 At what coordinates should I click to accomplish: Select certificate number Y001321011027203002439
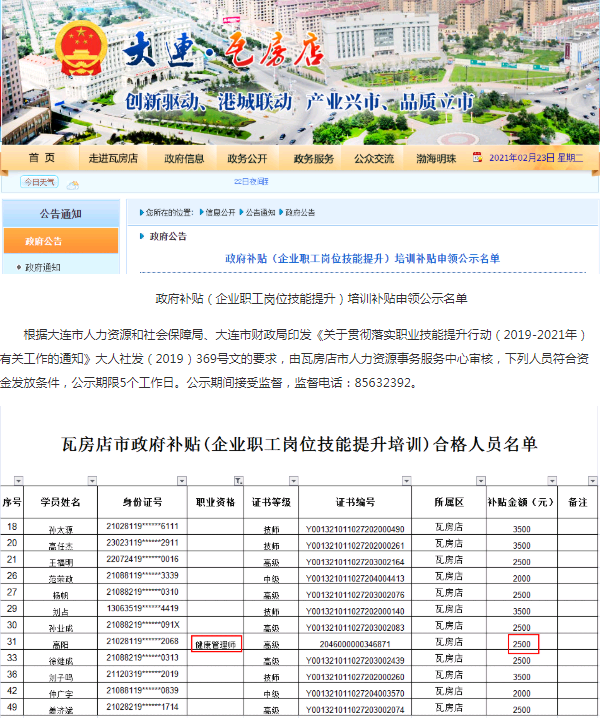(x=355, y=660)
